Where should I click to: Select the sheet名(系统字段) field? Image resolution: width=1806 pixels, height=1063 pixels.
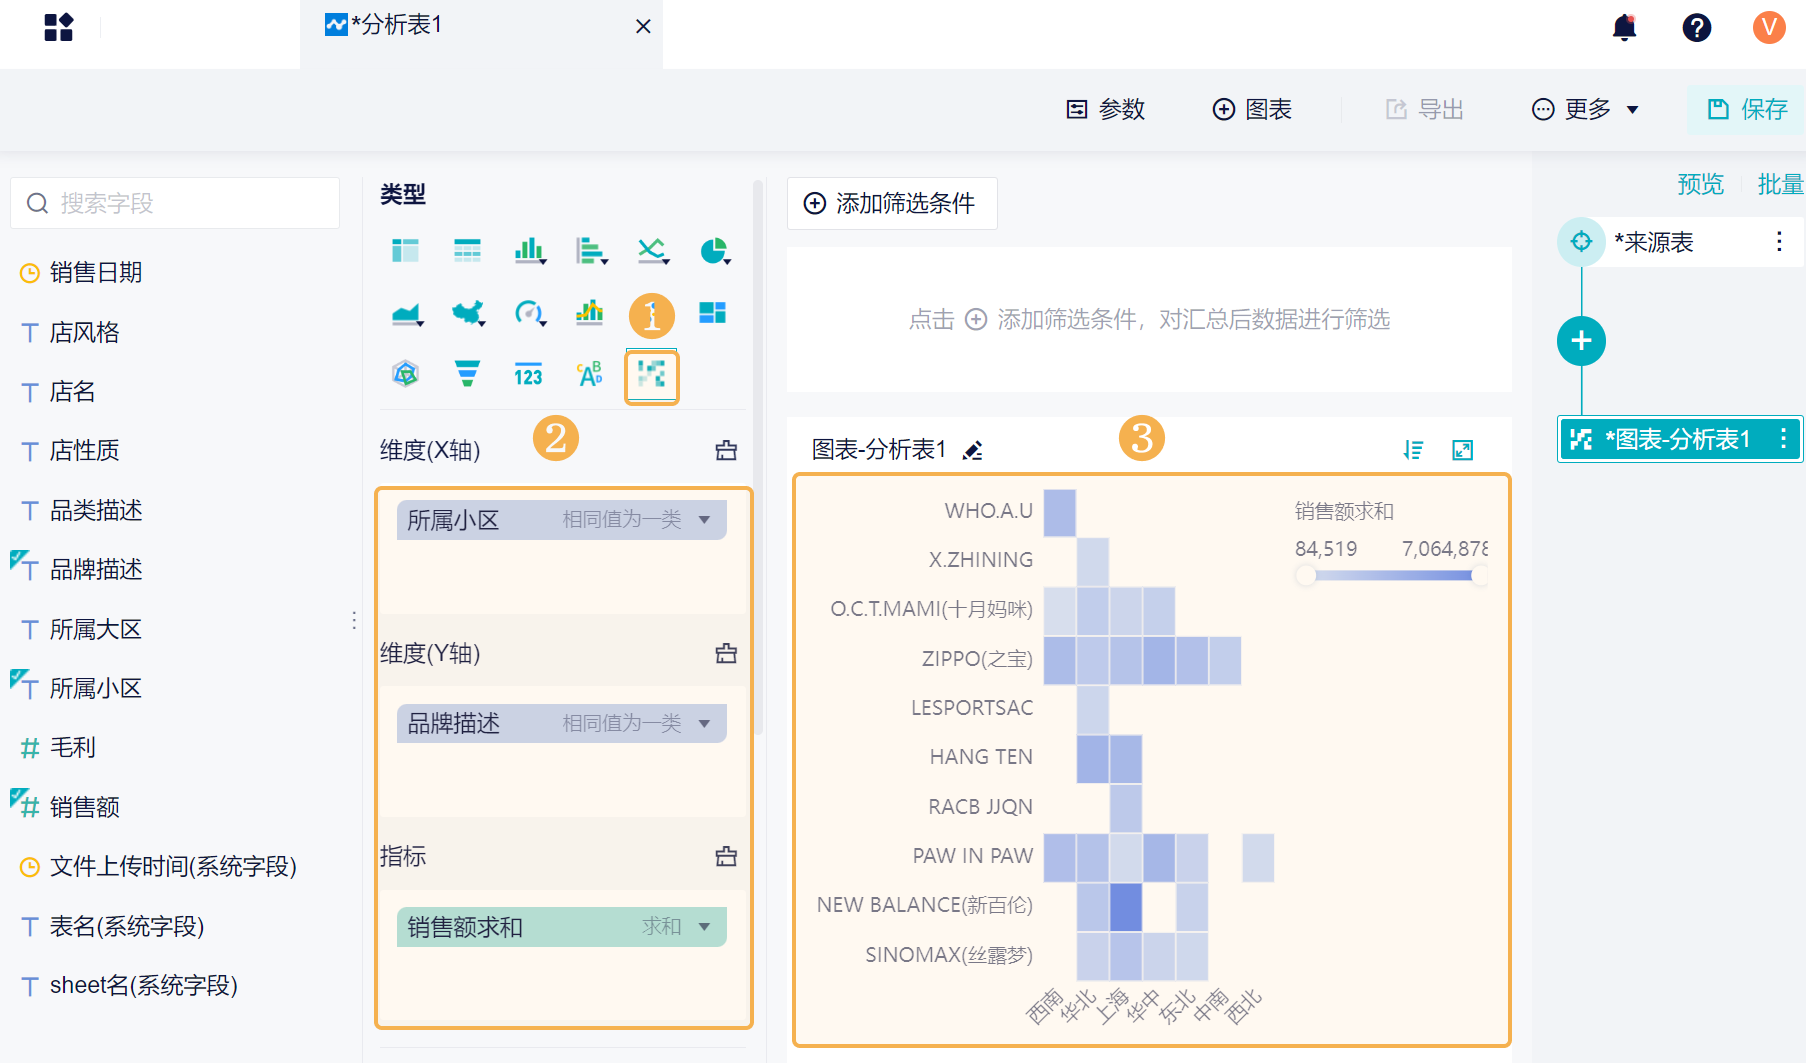(144, 985)
